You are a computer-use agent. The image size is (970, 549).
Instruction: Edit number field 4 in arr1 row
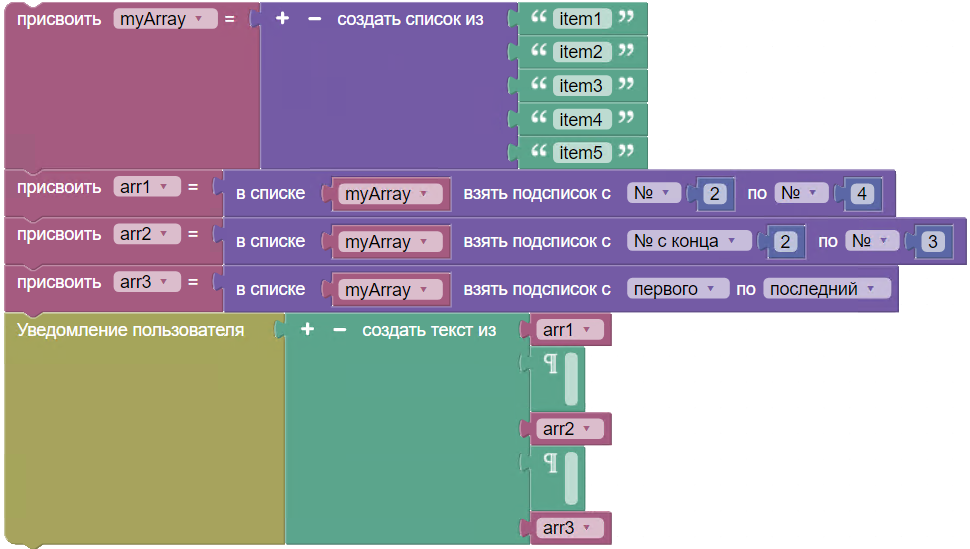click(x=862, y=194)
